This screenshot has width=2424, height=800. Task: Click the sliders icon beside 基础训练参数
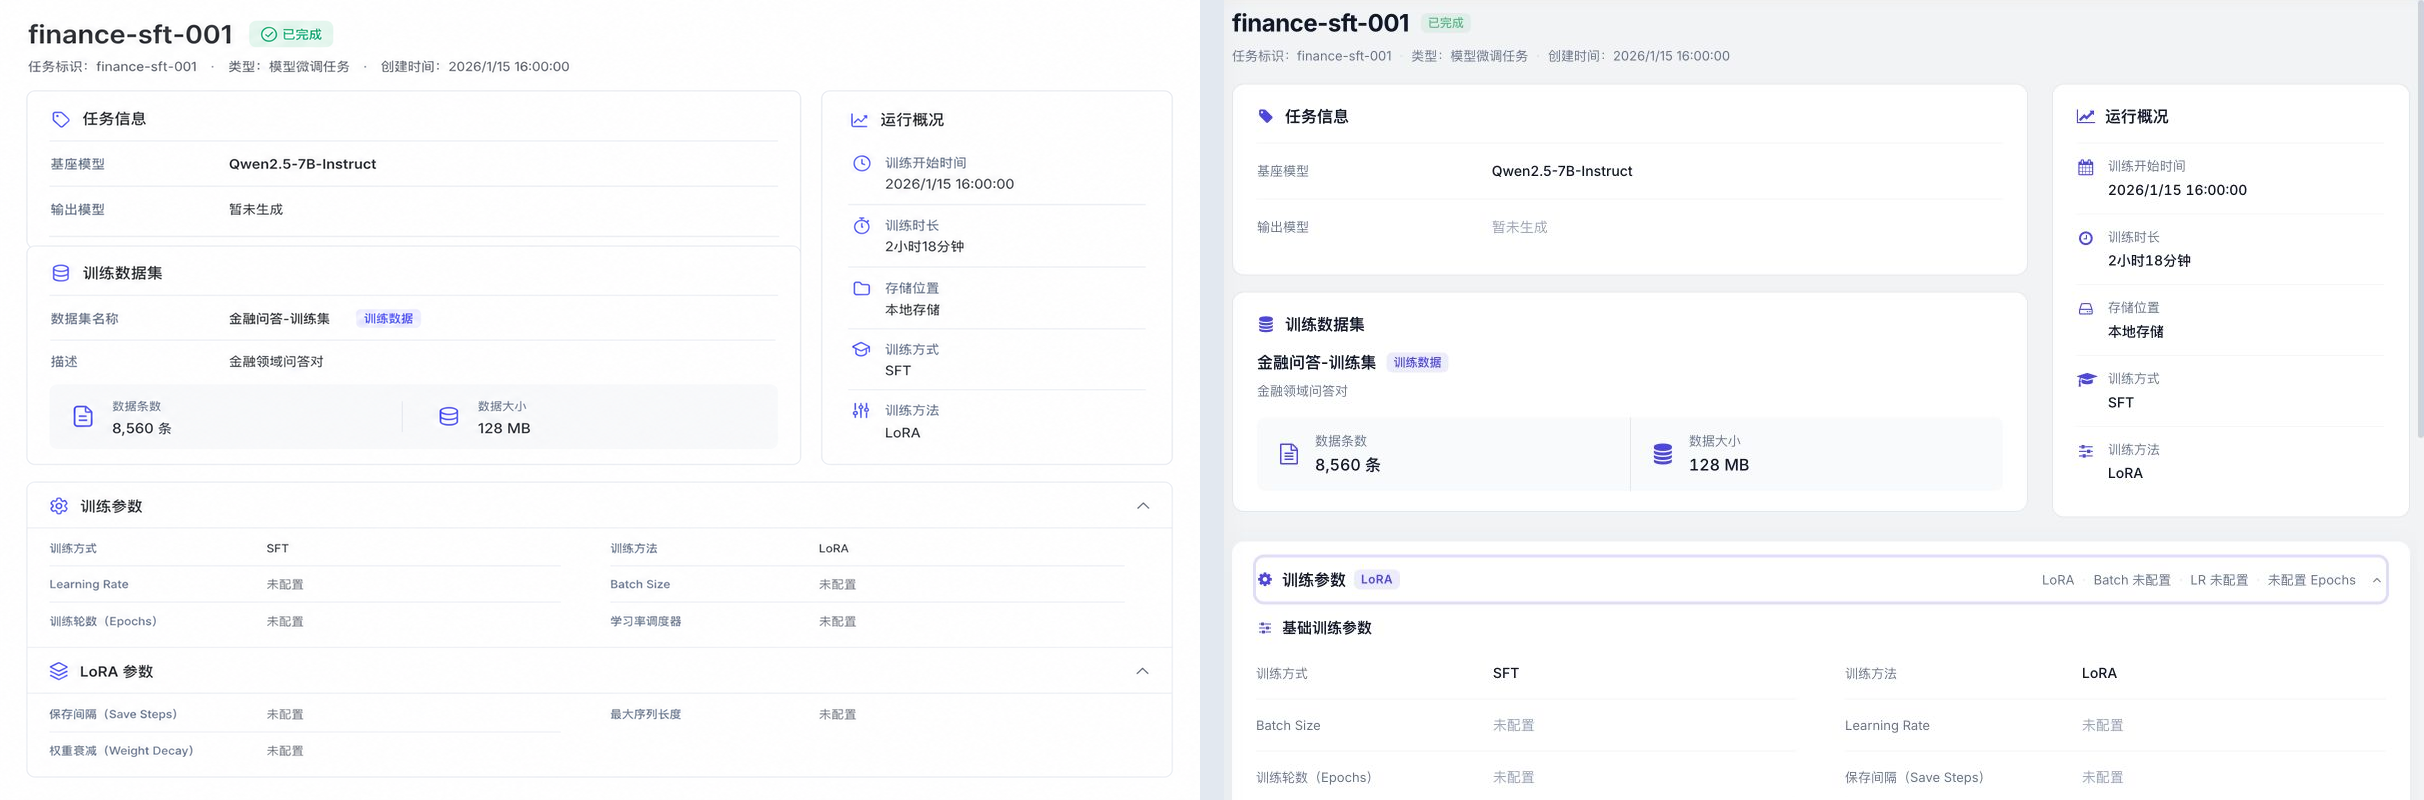coord(1265,628)
